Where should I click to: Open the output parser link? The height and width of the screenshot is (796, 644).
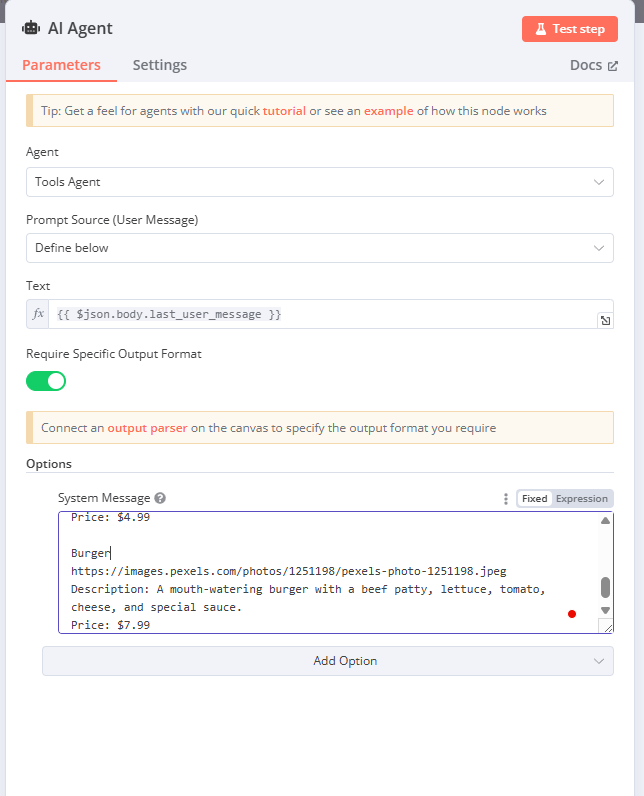click(147, 428)
